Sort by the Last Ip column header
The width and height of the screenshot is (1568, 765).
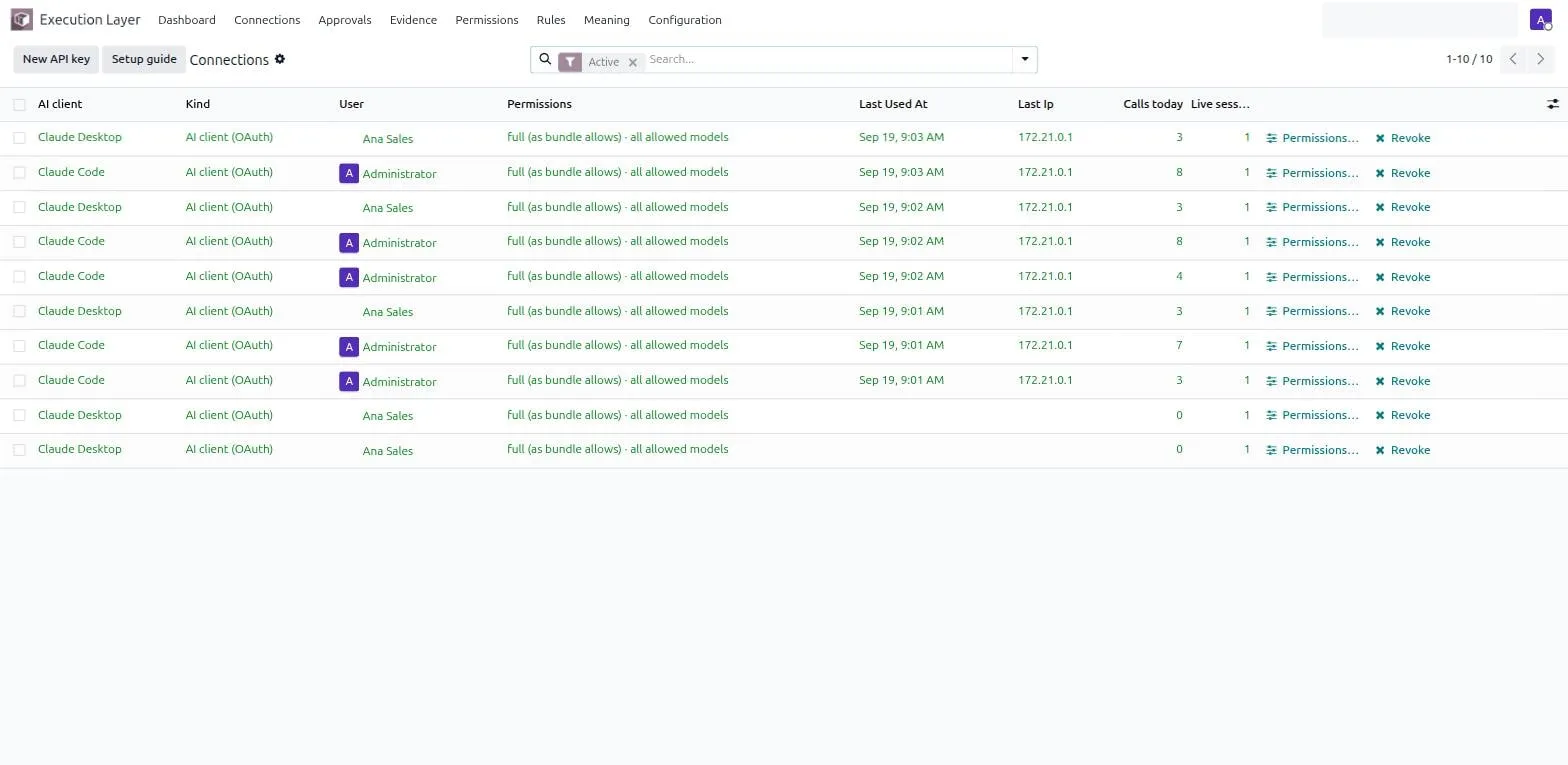pyautogui.click(x=1035, y=104)
